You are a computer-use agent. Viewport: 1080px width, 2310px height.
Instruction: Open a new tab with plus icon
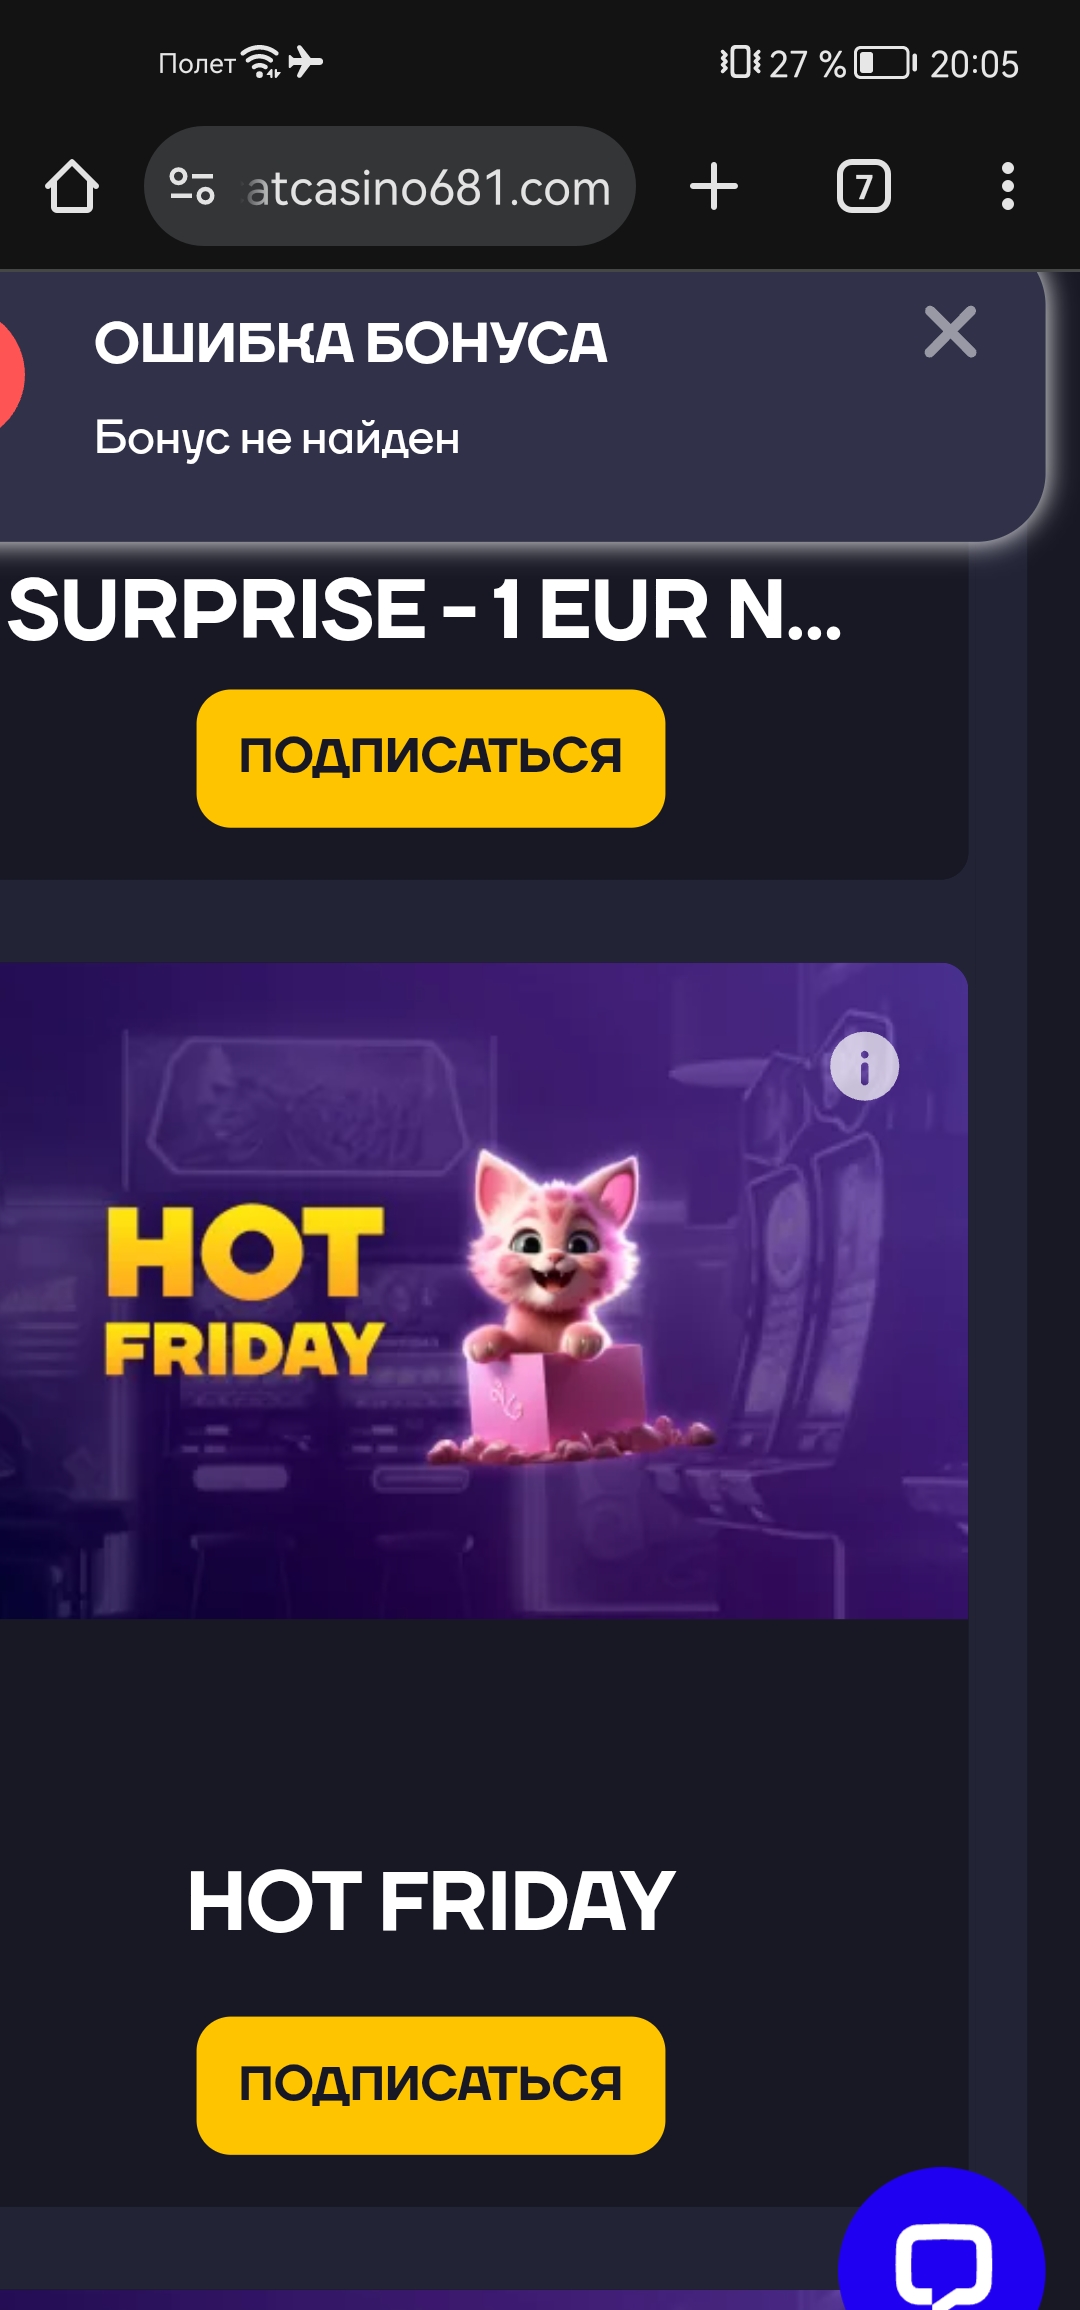point(714,187)
